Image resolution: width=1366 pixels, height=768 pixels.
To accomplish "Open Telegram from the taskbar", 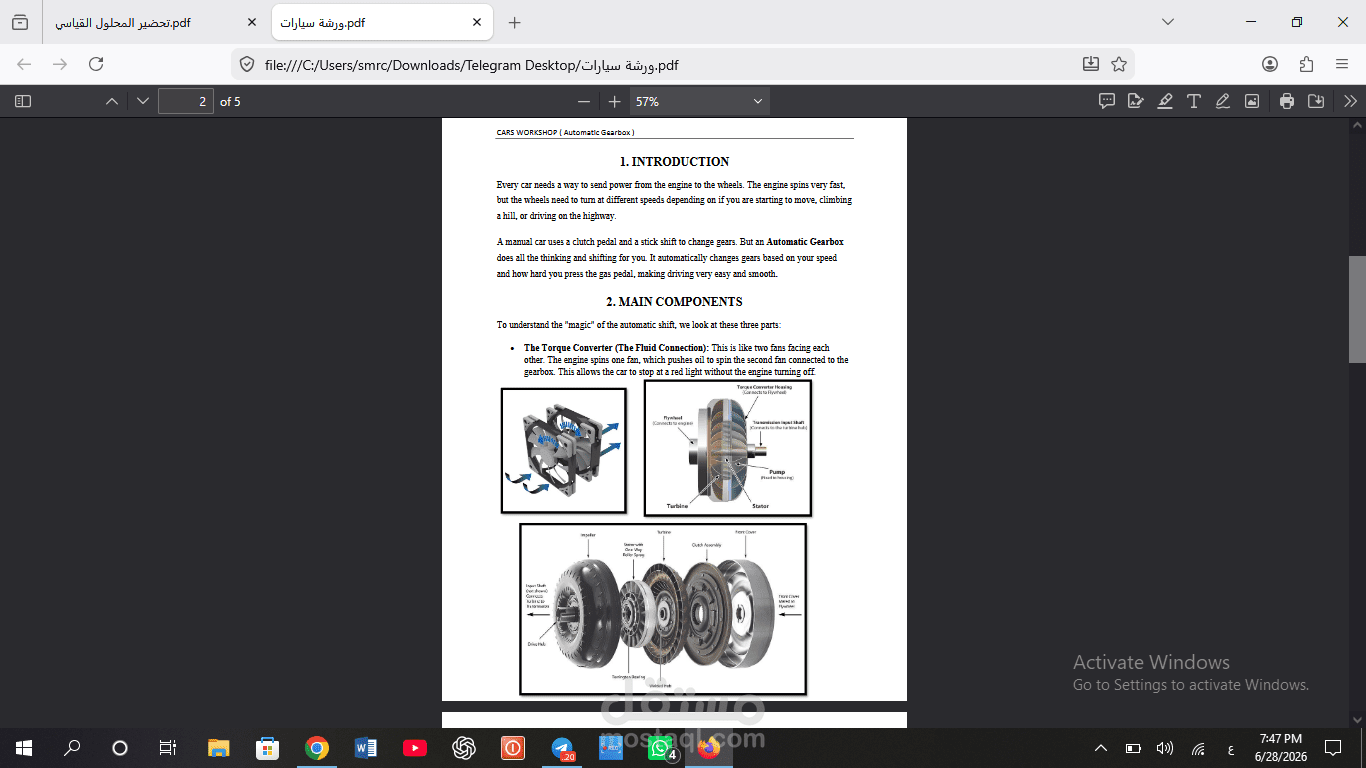I will 563,748.
